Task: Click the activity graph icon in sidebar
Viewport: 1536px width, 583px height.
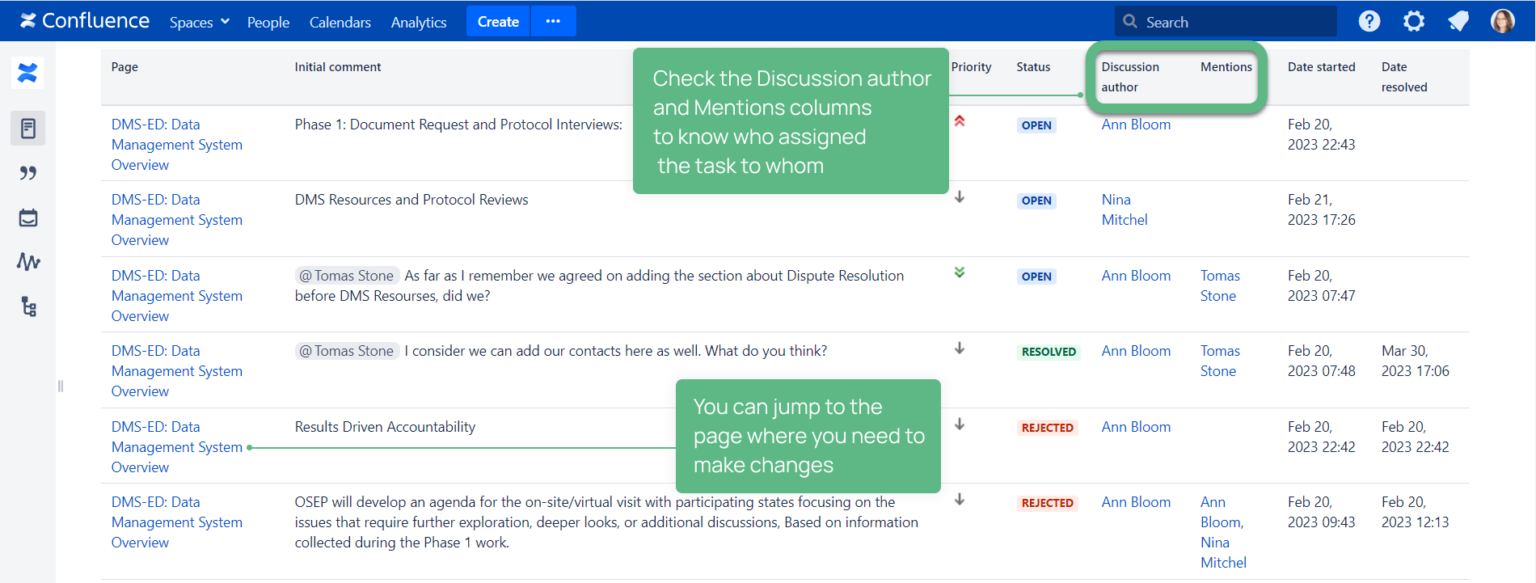Action: coord(27,261)
